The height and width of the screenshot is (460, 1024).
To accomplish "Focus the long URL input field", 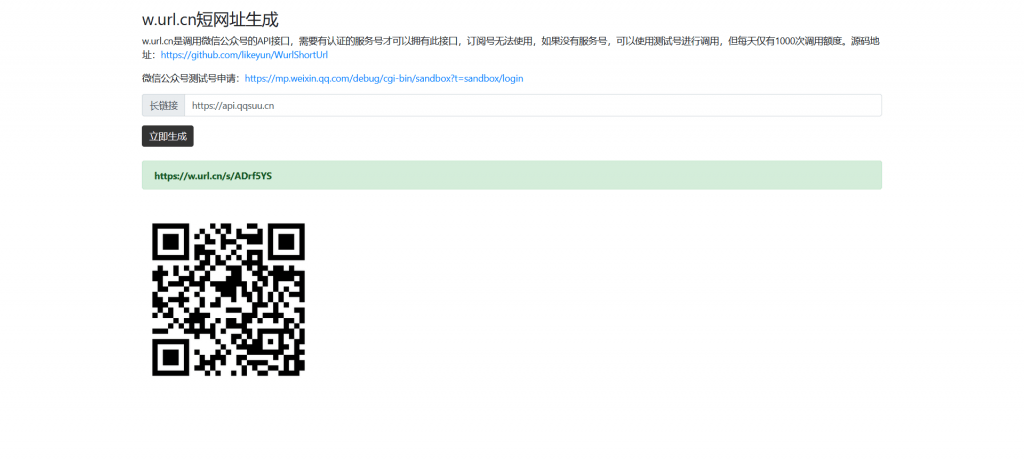I will click(x=532, y=105).
